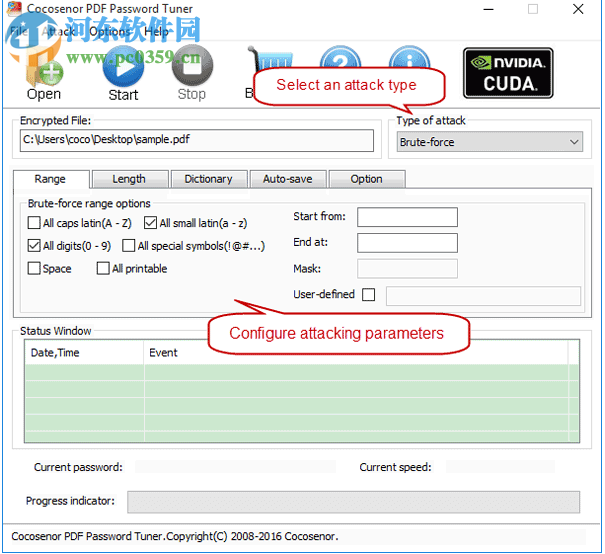The image size is (605, 554).
Task: Click the NVIDIA CUDA logo
Action: pyautogui.click(x=508, y=73)
